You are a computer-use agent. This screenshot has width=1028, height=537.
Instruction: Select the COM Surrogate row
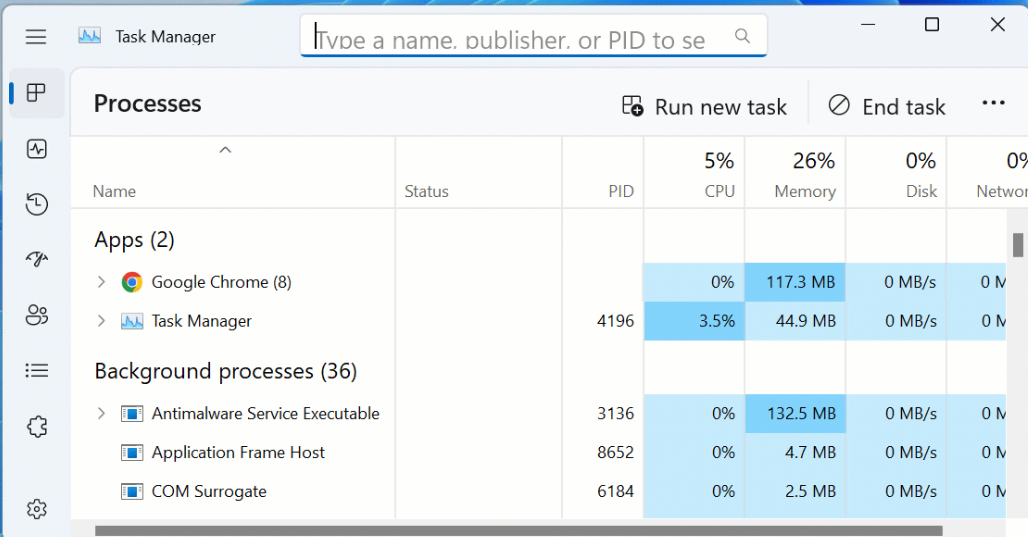538,491
